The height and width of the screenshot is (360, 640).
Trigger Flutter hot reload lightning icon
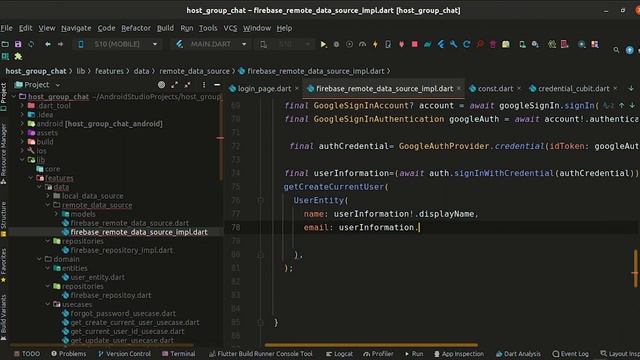(x=375, y=44)
